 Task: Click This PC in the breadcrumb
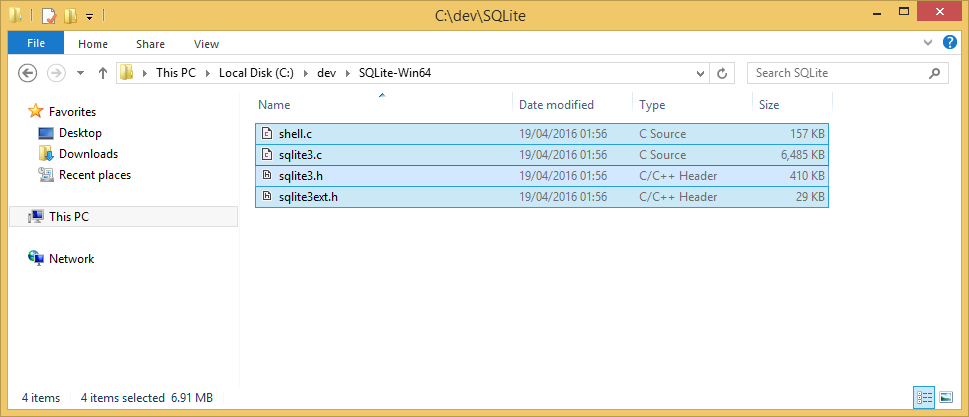click(x=176, y=73)
